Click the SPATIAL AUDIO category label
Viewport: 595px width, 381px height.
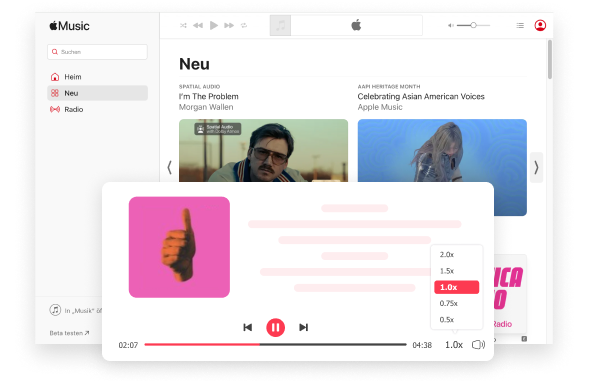pos(200,87)
